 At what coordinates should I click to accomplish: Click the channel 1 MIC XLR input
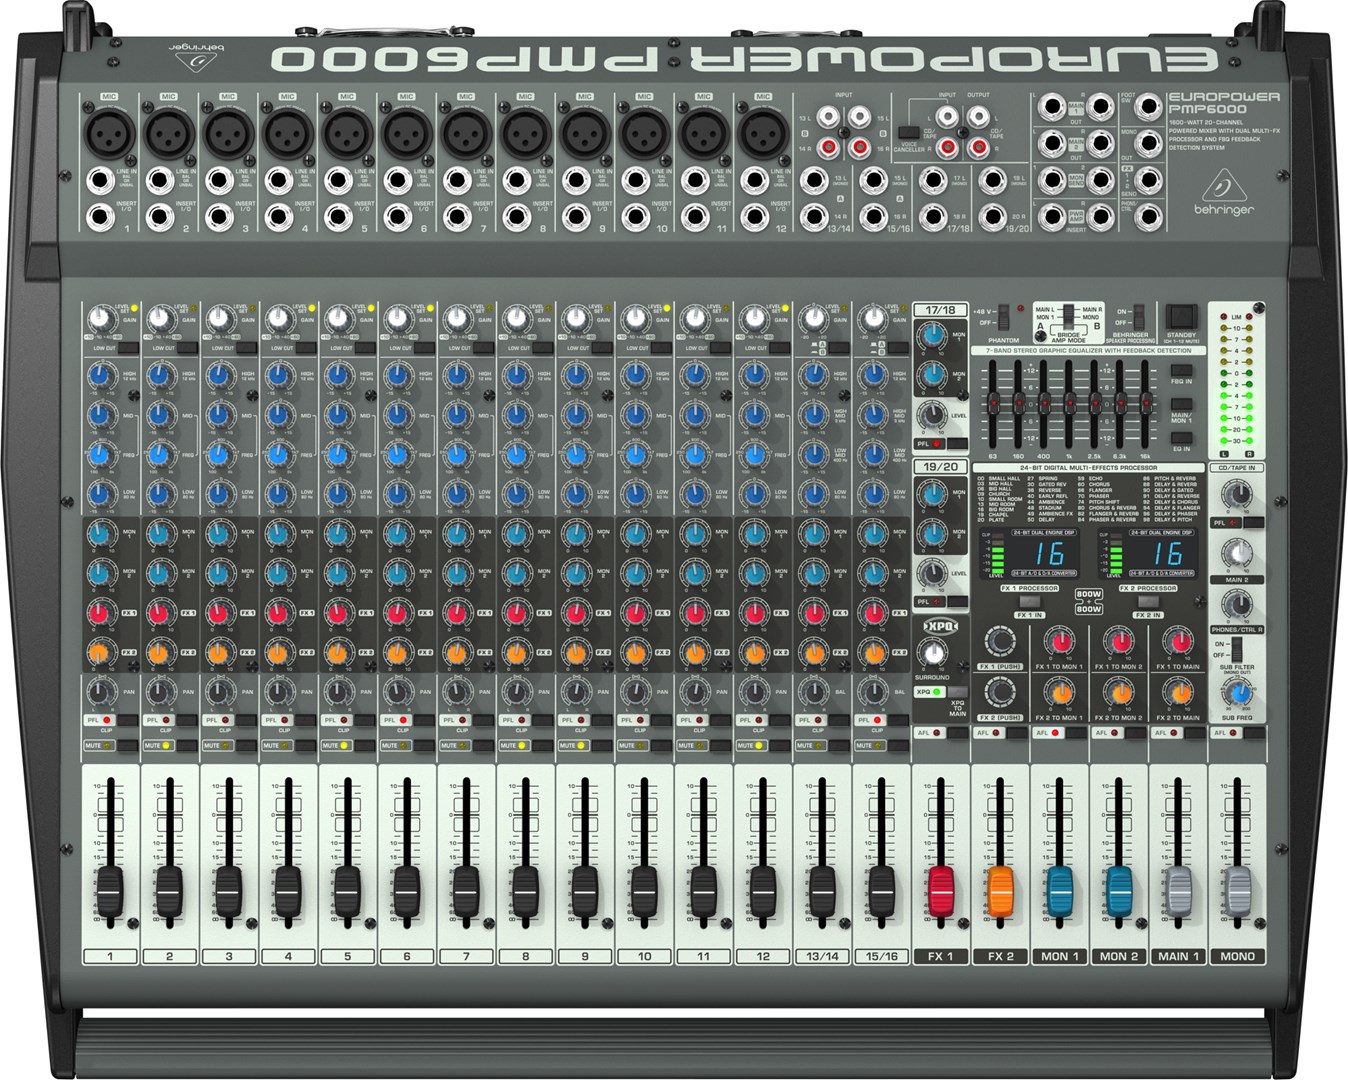(x=109, y=131)
